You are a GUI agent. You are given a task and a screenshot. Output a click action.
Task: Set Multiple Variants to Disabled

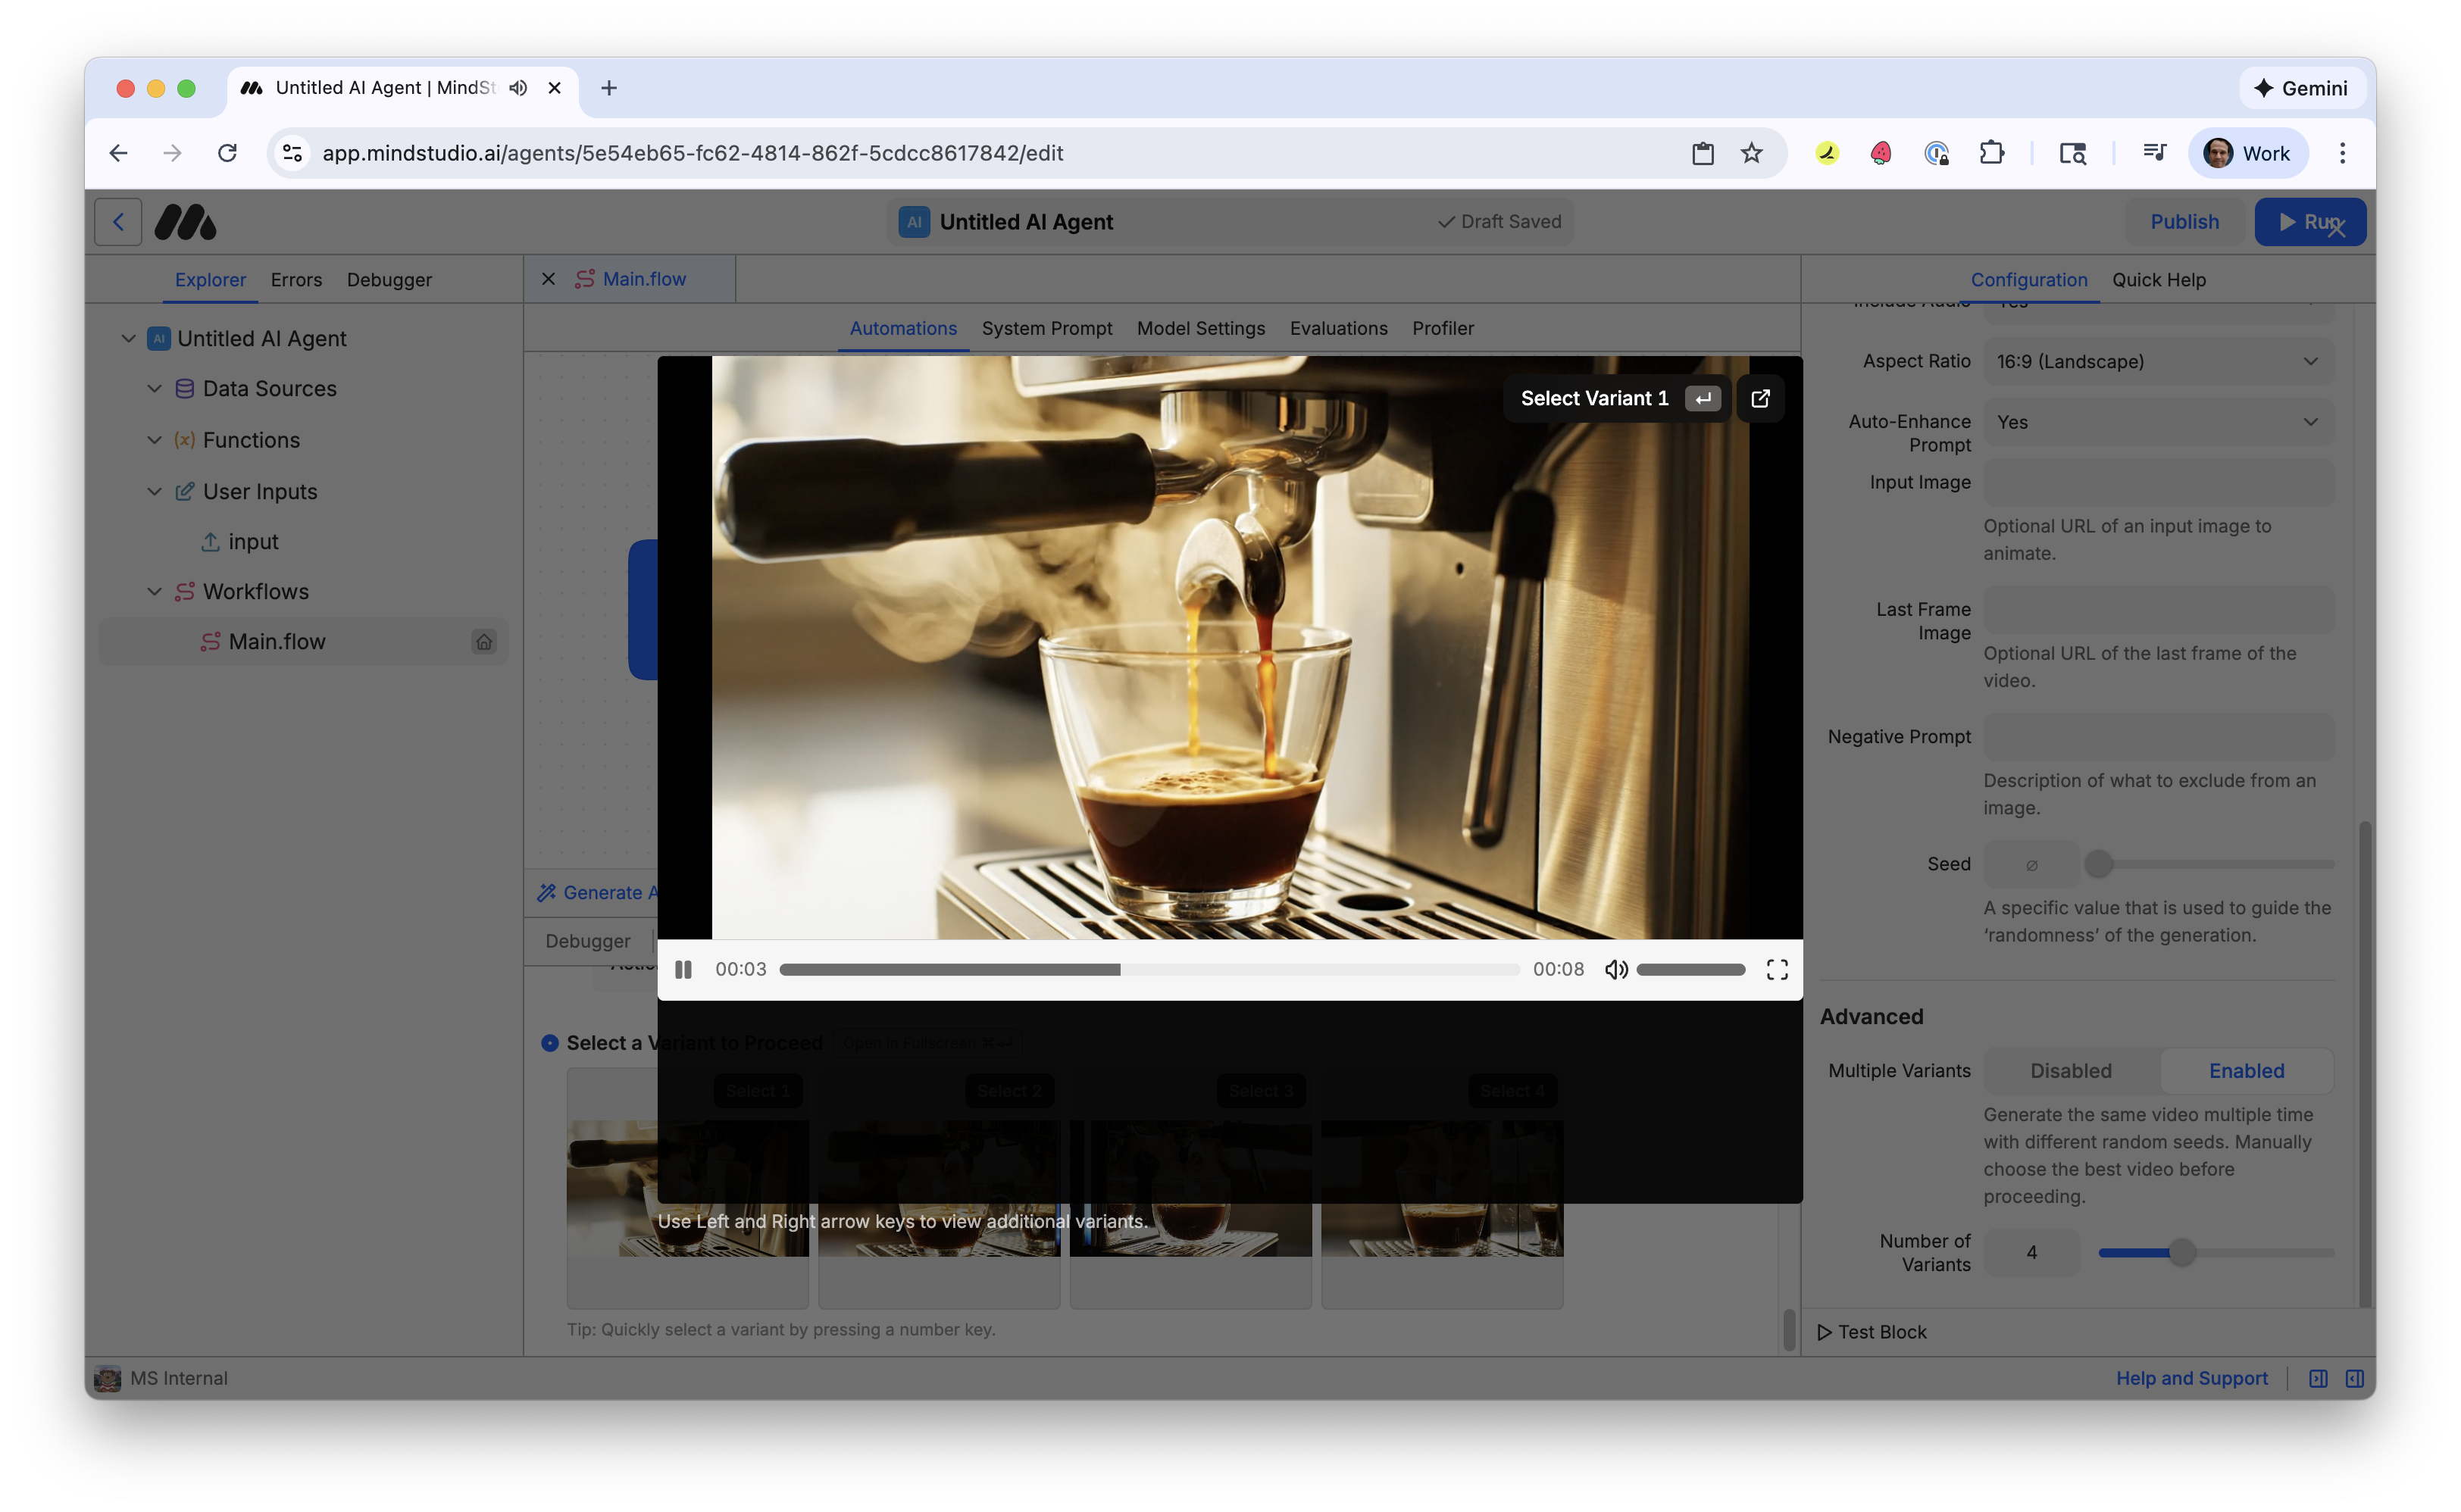click(x=2069, y=1070)
